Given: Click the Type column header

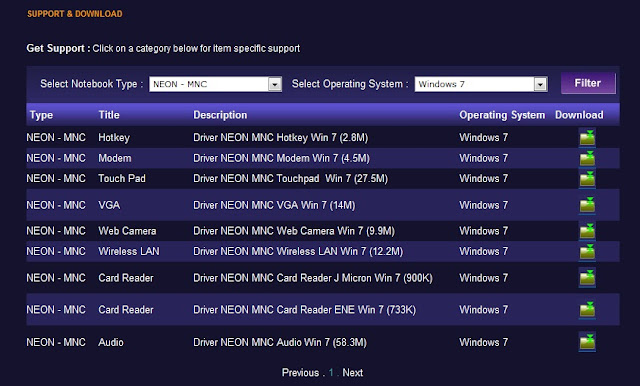Looking at the screenshot, I should tap(41, 115).
